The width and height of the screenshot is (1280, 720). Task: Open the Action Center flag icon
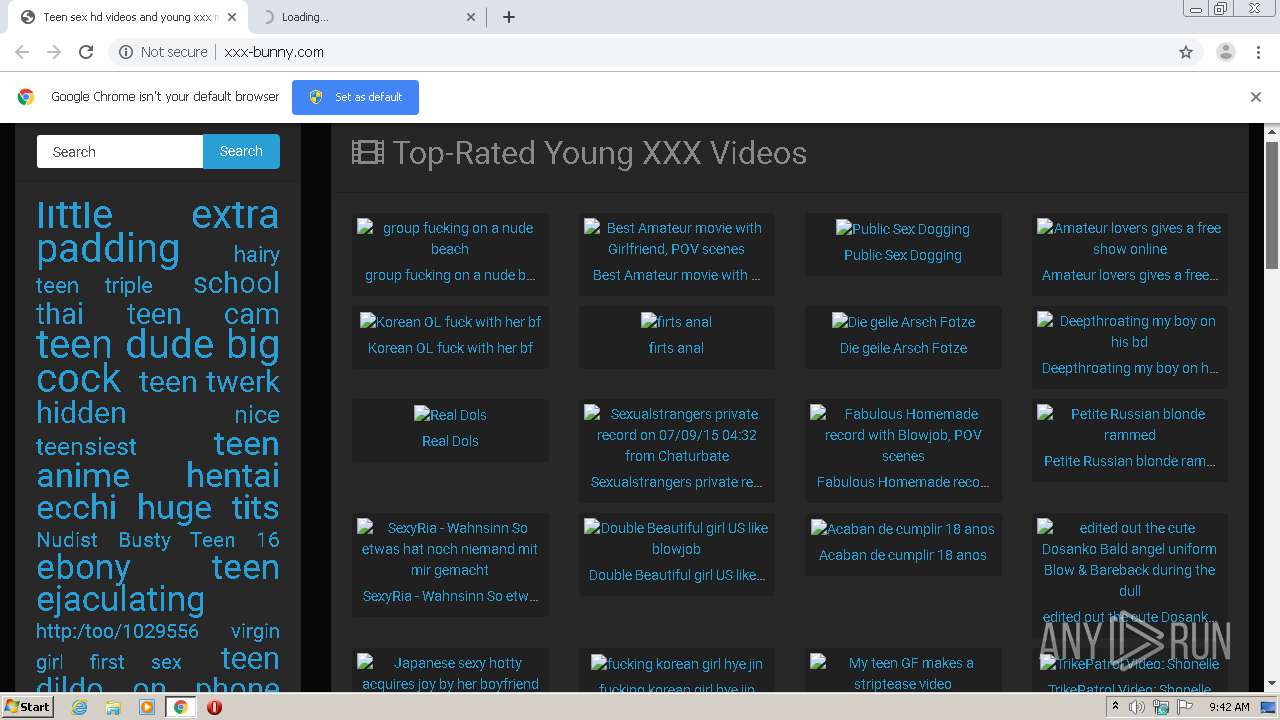pyautogui.click(x=1185, y=707)
